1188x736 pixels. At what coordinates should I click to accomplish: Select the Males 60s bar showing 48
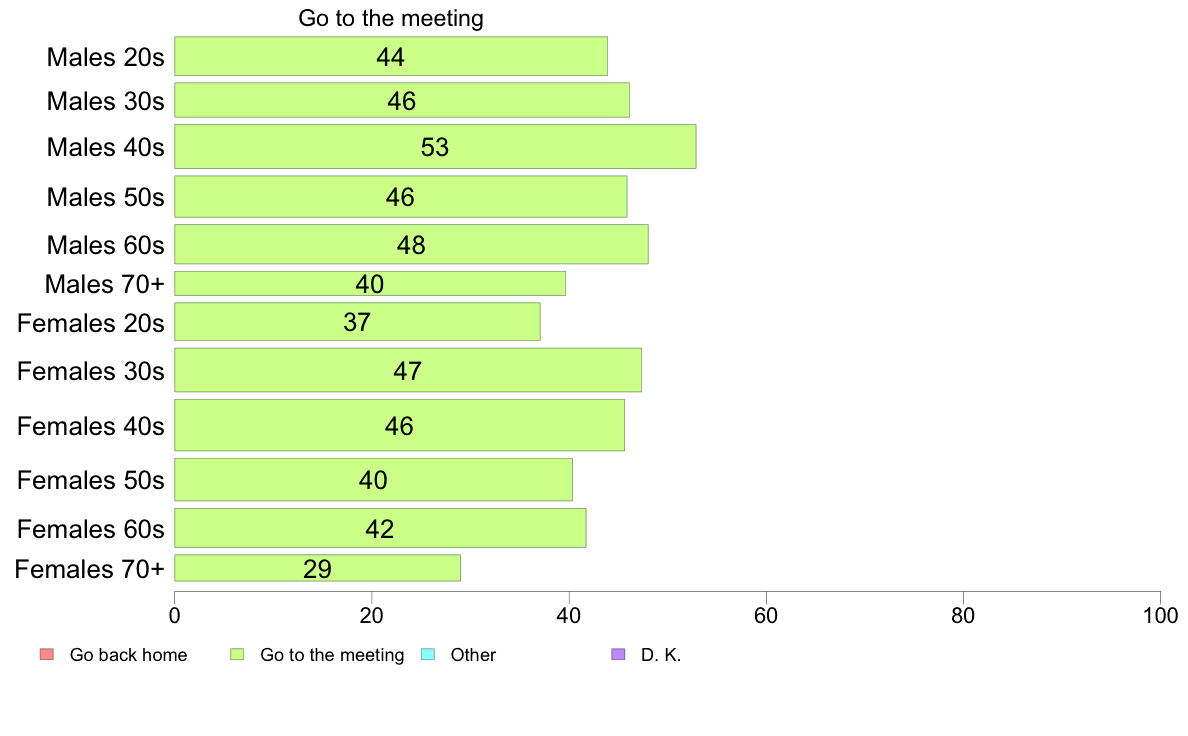411,244
